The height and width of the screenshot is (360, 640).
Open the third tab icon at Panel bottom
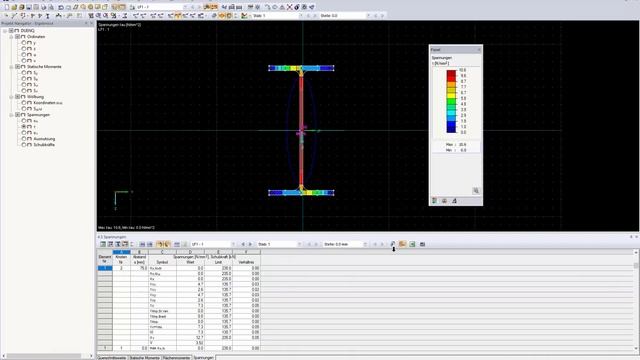coord(454,201)
